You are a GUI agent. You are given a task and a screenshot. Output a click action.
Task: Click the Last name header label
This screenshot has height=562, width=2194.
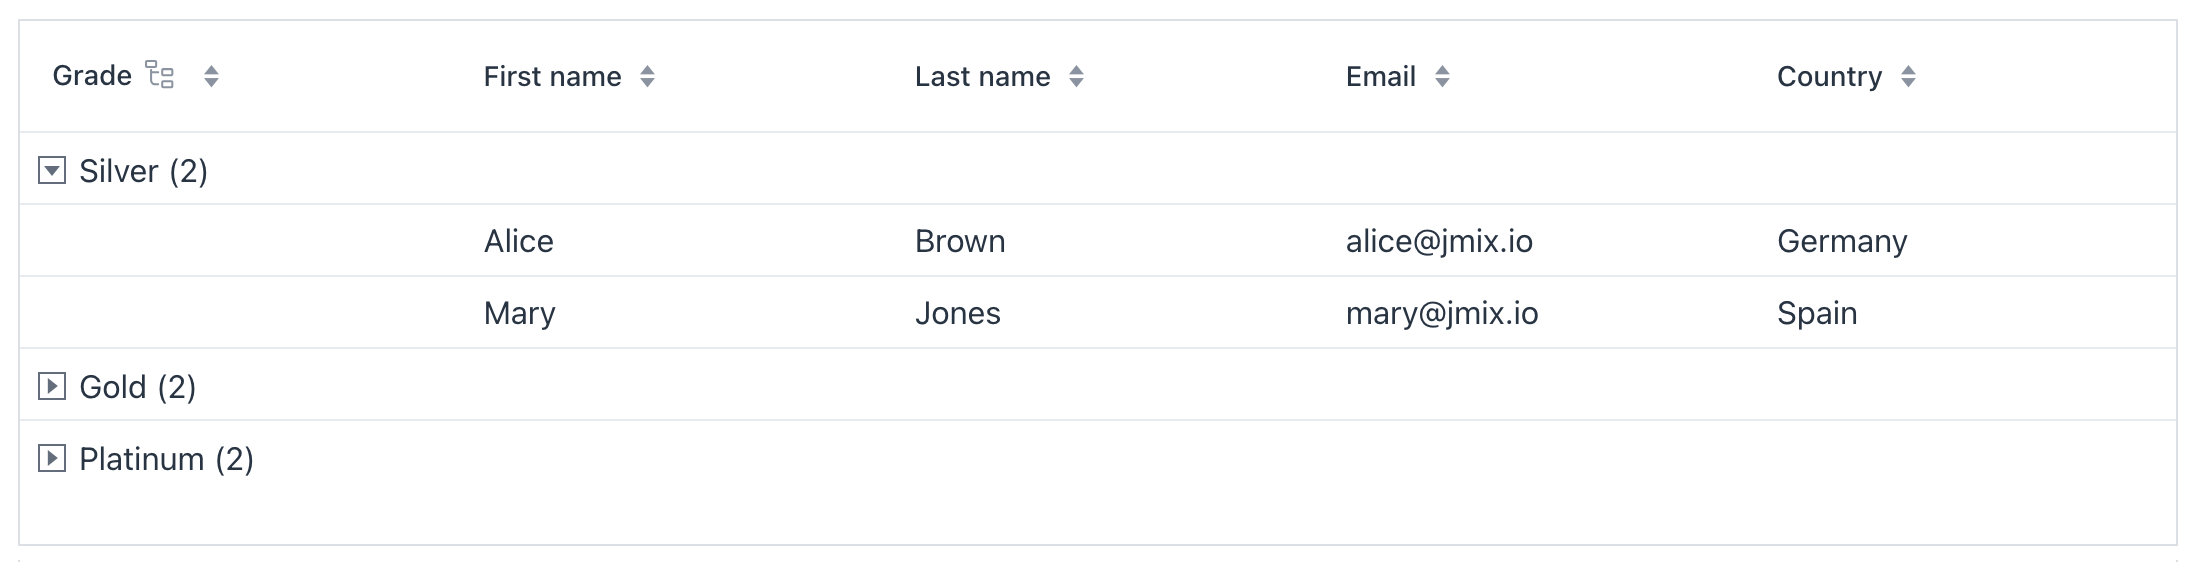[982, 76]
